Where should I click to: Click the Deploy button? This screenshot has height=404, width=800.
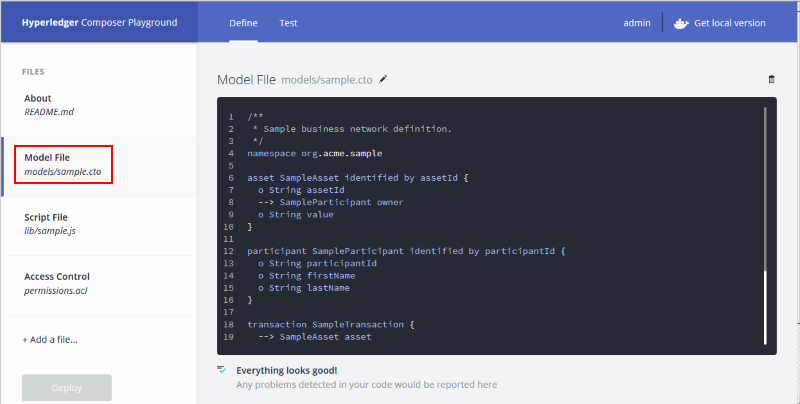(x=67, y=388)
